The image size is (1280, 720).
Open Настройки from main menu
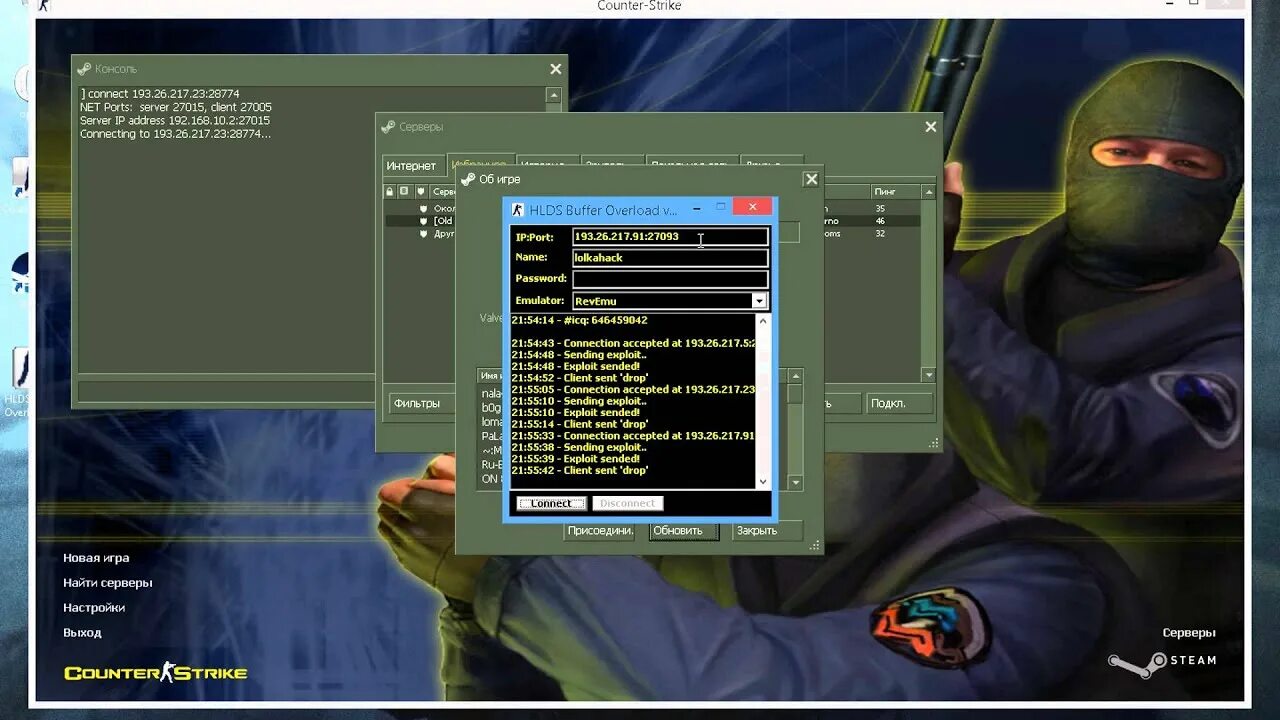94,608
